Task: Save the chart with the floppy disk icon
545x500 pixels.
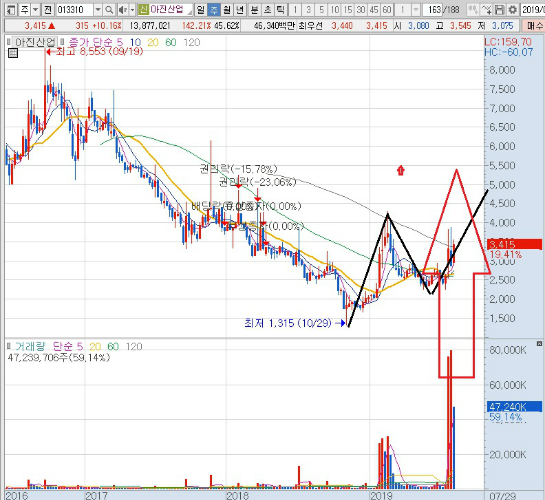Action: (x=499, y=10)
